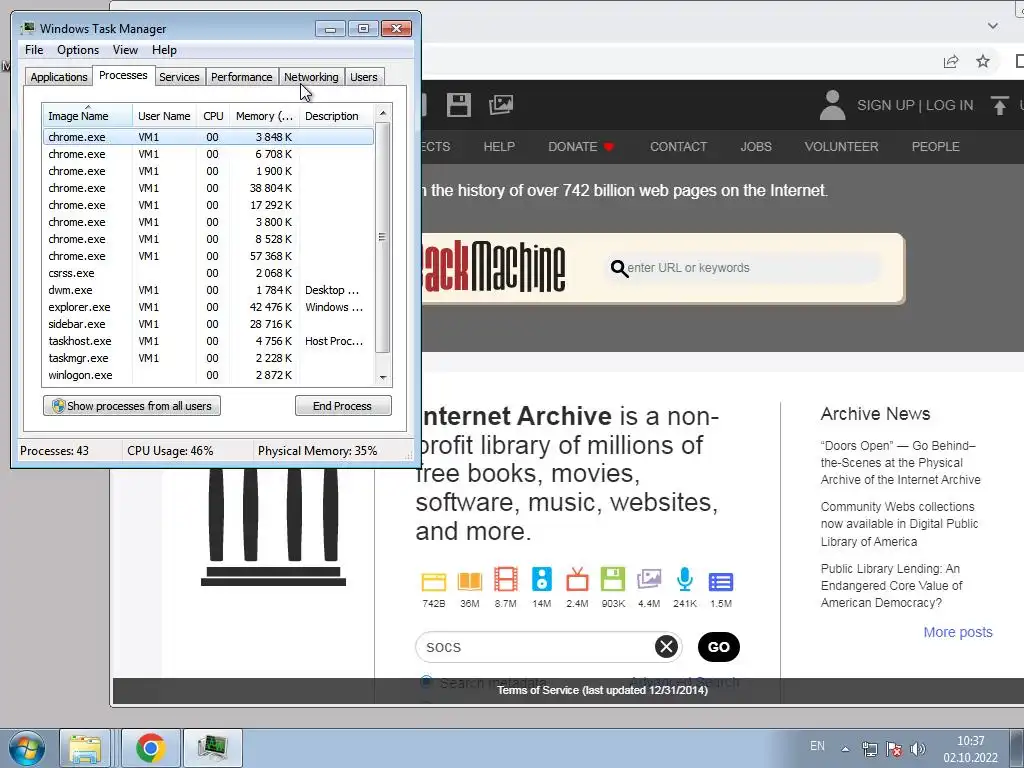Switch to Chrome on the taskbar
Image resolution: width=1024 pixels, height=768 pixels.
click(x=151, y=748)
